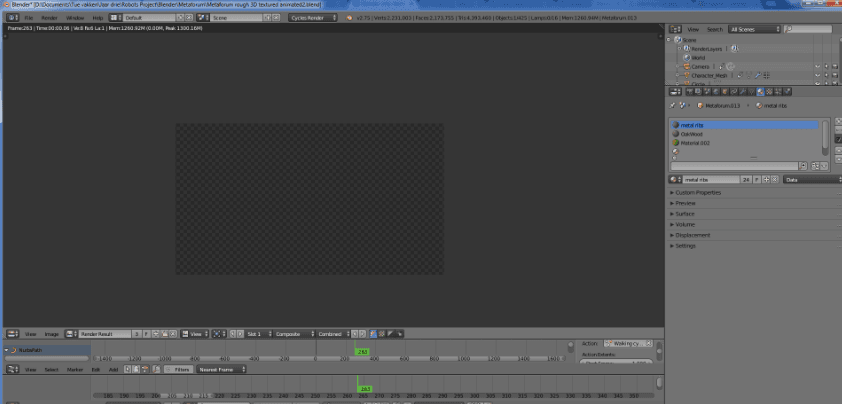Open the Window menu in top bar
Viewport: 842px width, 404px height.
click(x=75, y=18)
